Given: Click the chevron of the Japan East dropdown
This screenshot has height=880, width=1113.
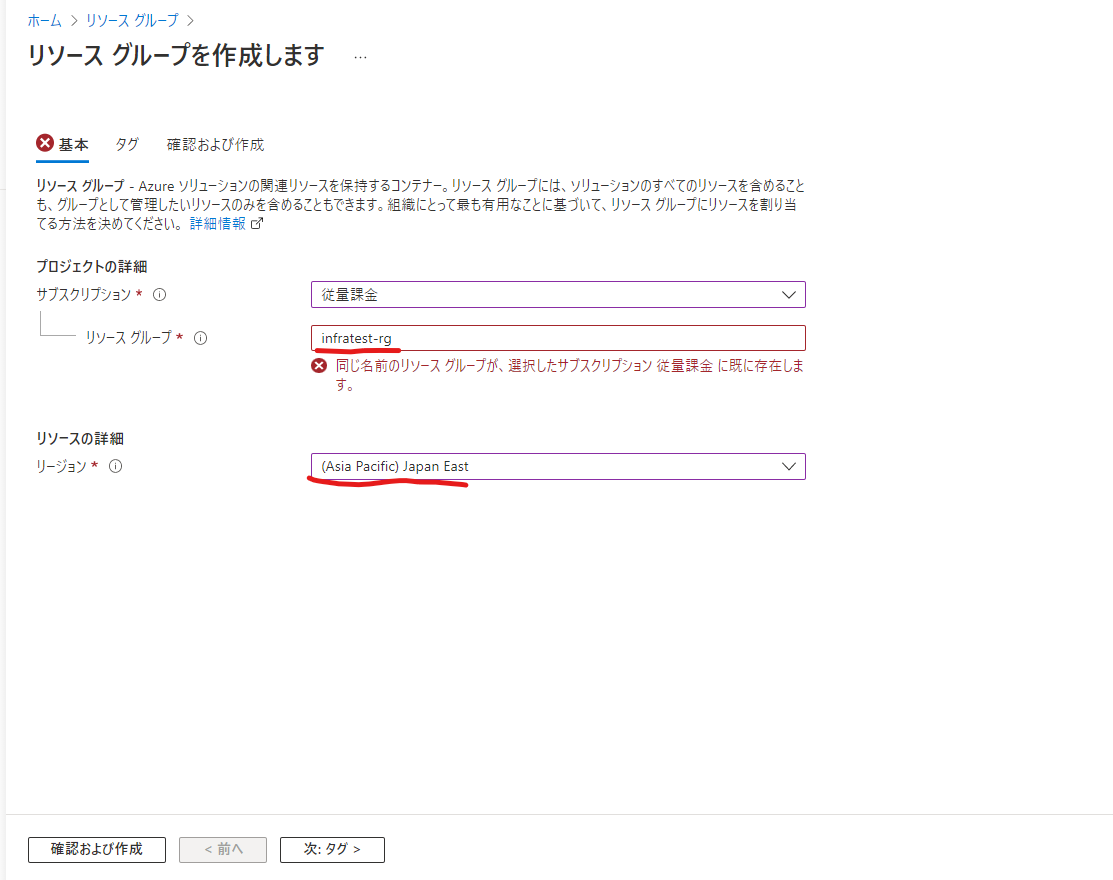Looking at the screenshot, I should [789, 466].
